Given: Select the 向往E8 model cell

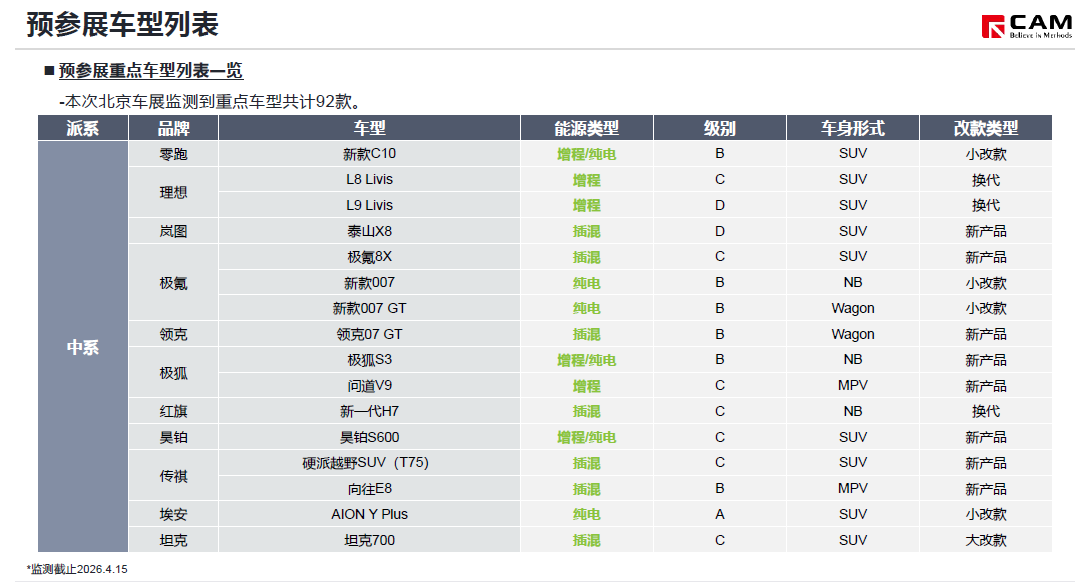Looking at the screenshot, I should (369, 489).
